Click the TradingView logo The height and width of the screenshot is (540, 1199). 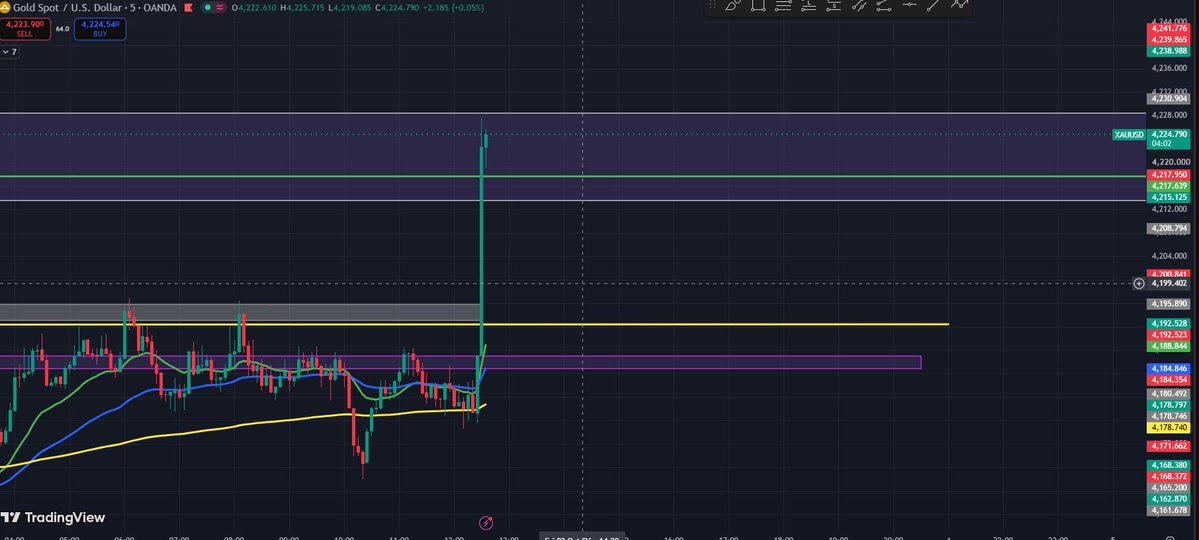click(x=53, y=518)
